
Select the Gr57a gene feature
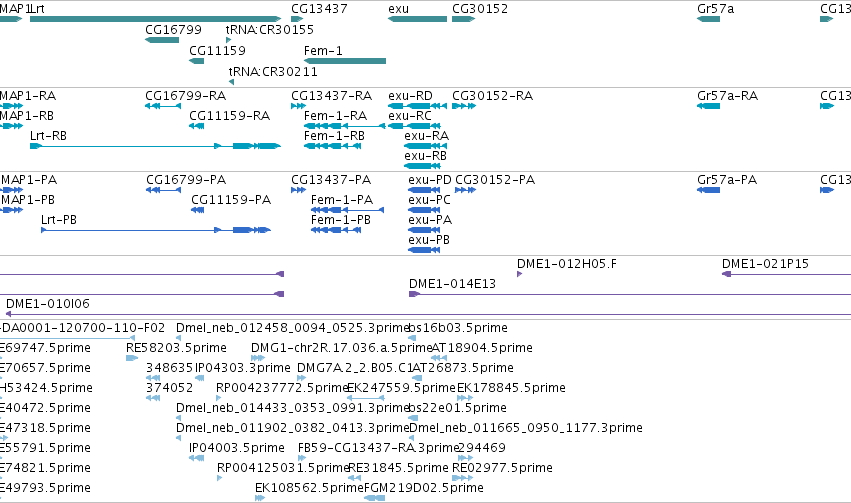(x=708, y=19)
